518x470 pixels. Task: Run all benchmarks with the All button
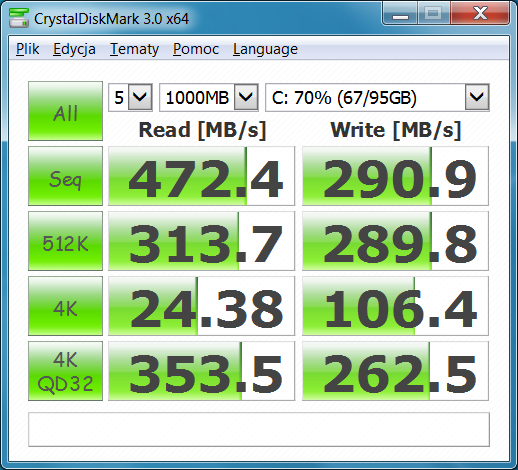(65, 111)
